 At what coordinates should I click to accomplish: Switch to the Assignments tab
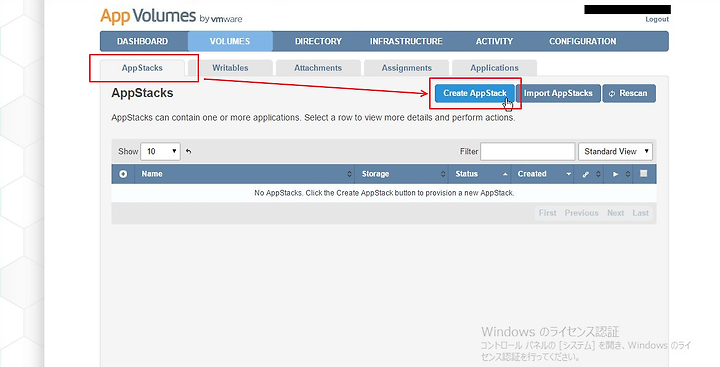coord(406,68)
